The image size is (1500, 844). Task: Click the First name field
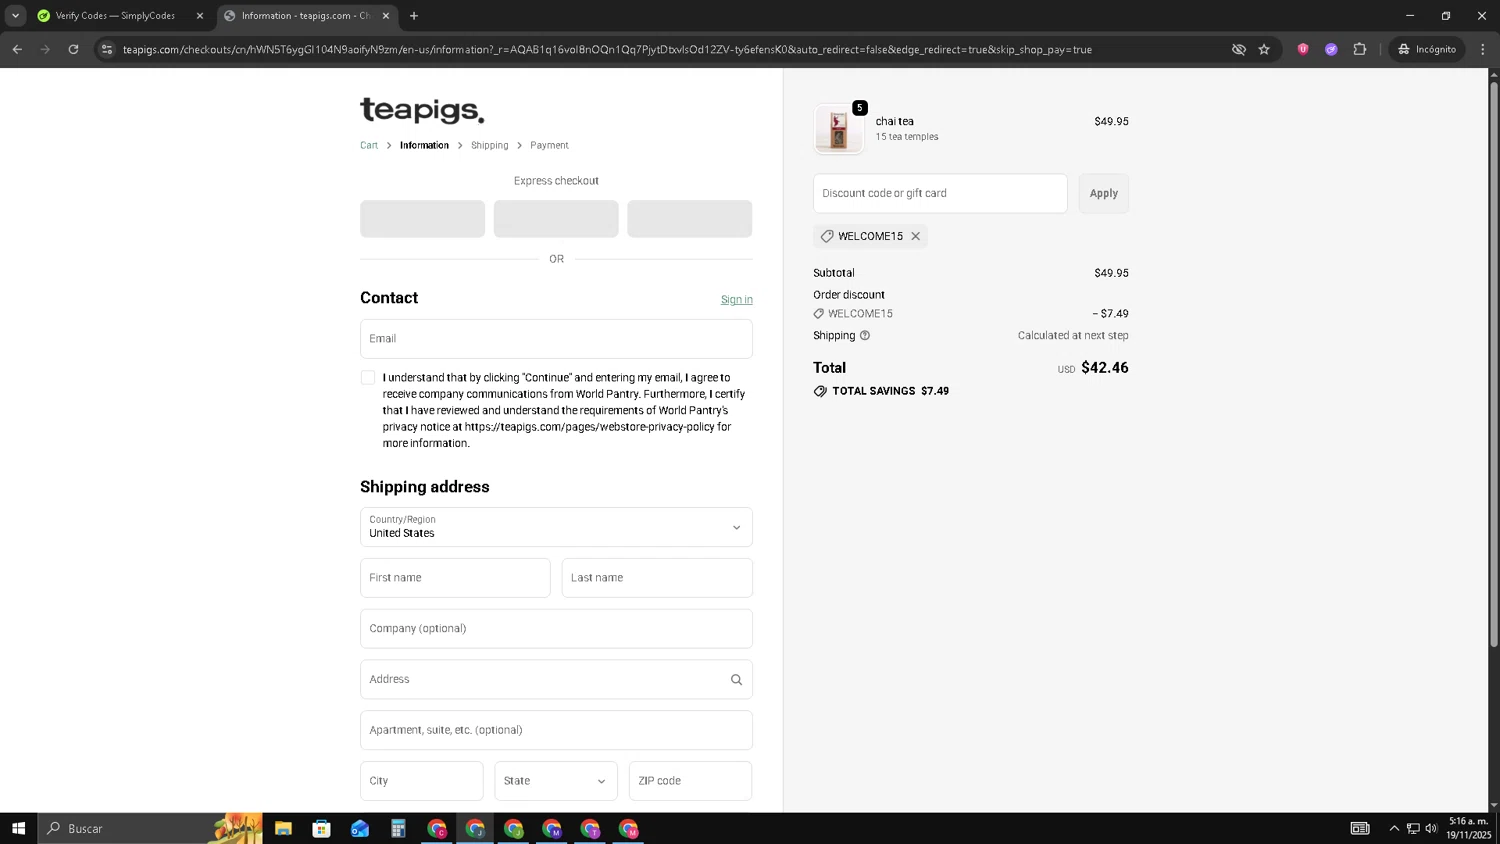(x=455, y=578)
